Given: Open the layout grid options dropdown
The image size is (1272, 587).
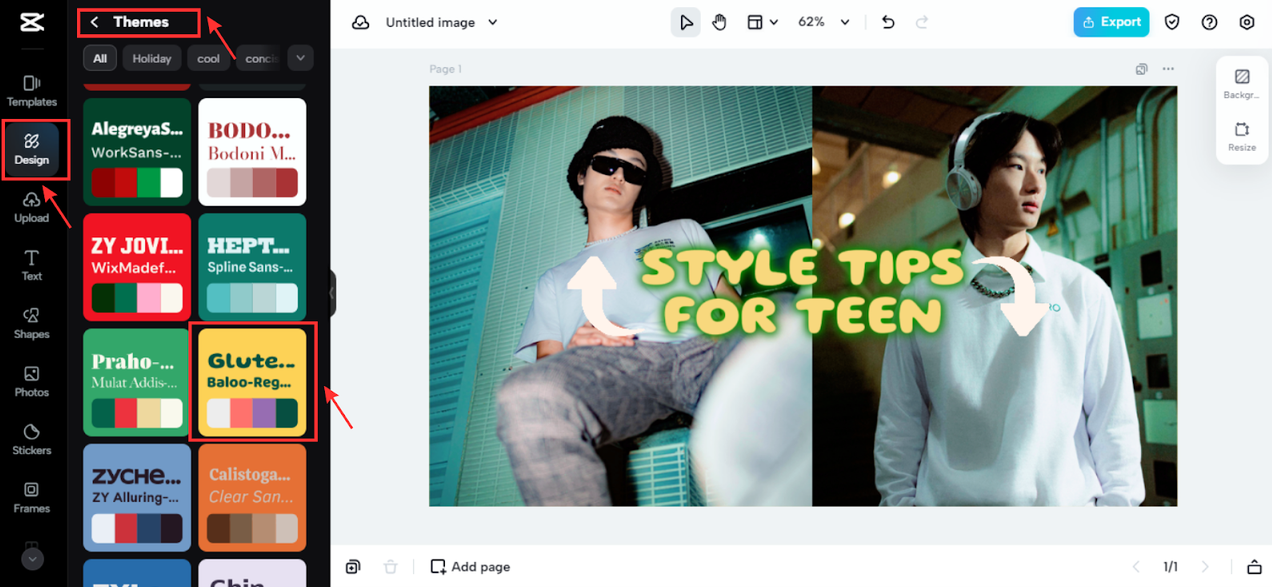Looking at the screenshot, I should click(763, 22).
